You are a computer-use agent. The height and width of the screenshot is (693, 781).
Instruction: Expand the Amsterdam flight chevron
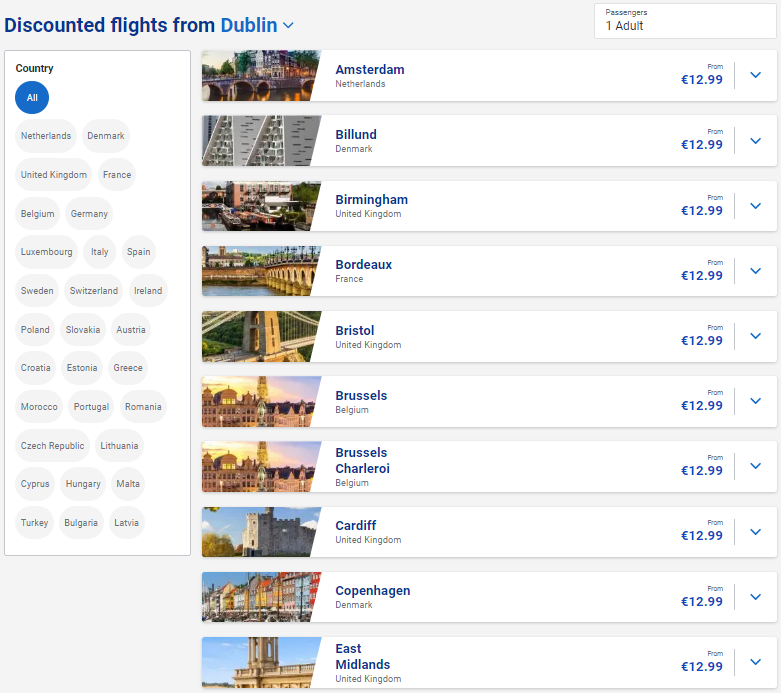tap(755, 76)
